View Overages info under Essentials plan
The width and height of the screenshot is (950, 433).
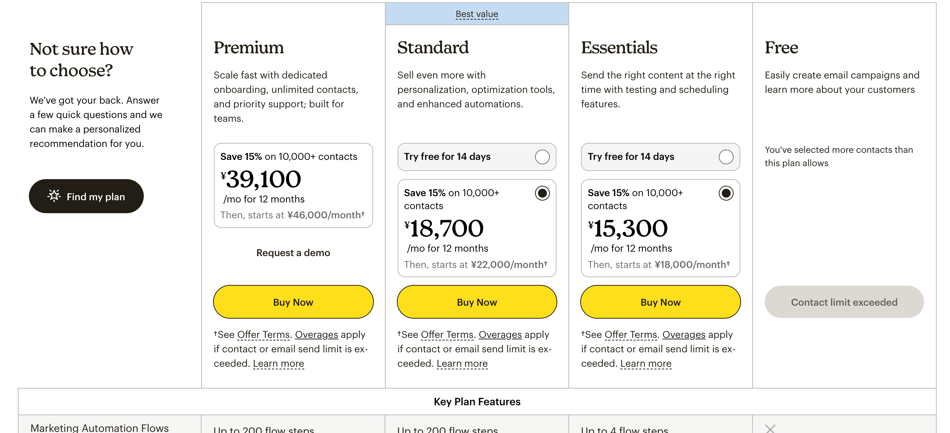pyautogui.click(x=684, y=335)
